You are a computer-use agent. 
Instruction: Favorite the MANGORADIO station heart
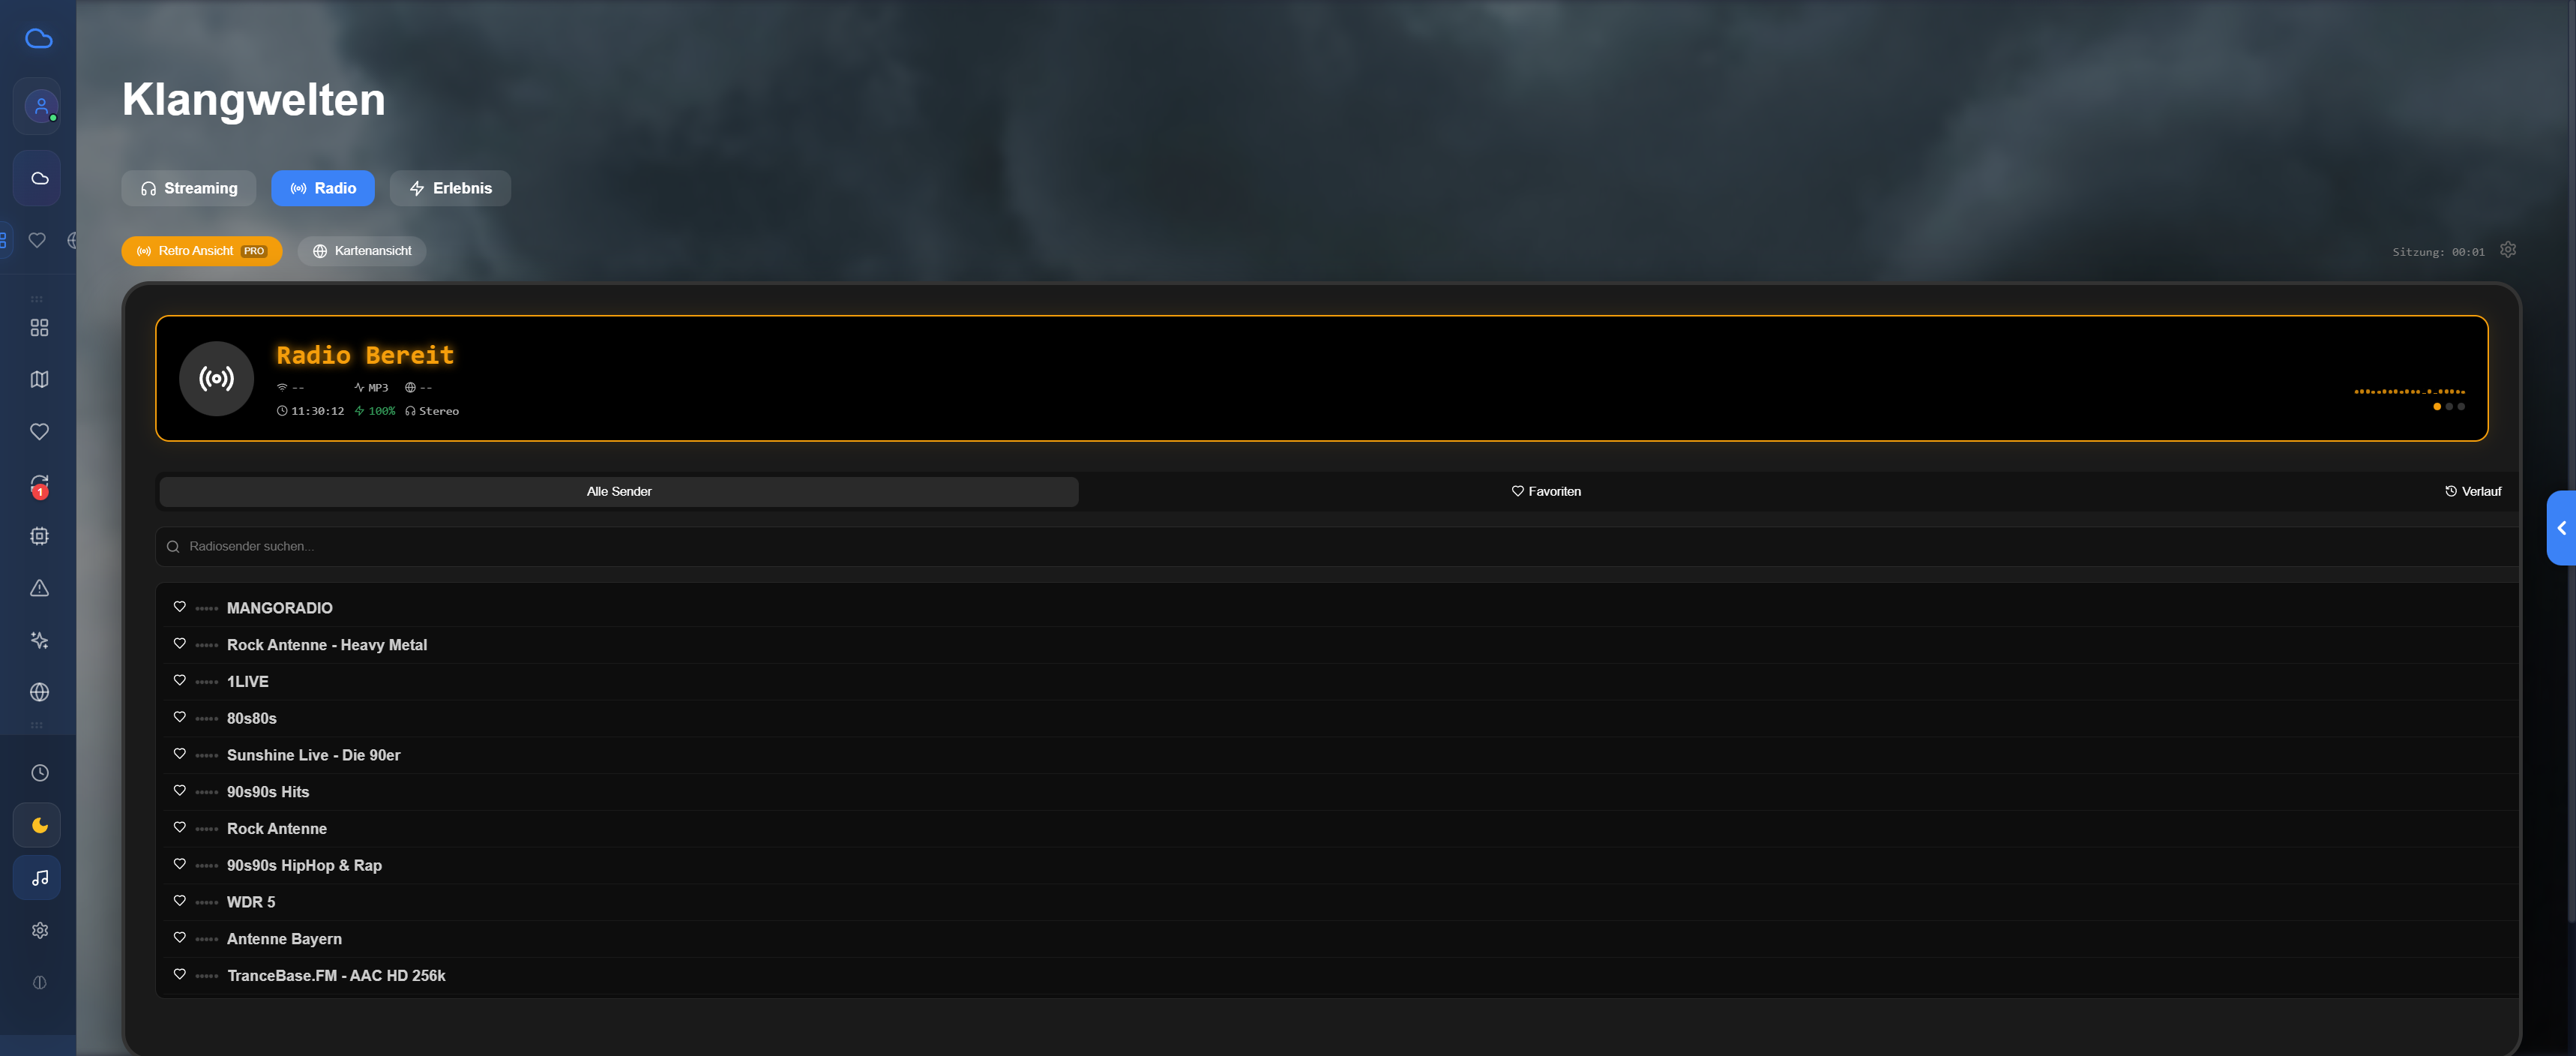(x=180, y=606)
